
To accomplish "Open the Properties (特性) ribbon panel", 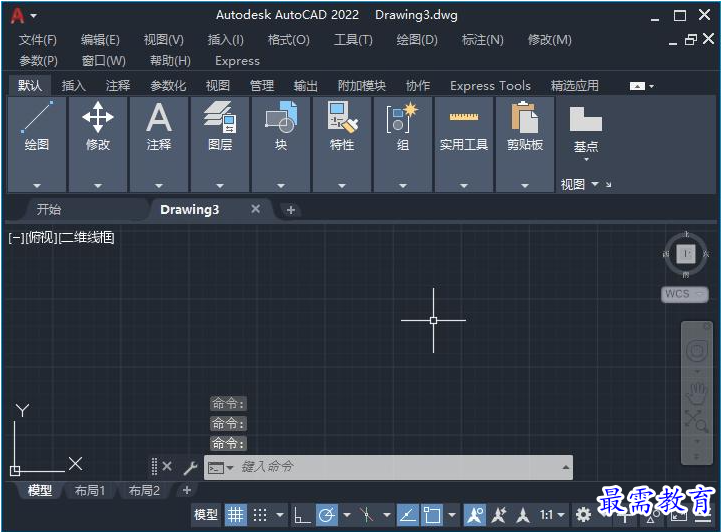I will coord(342,143).
